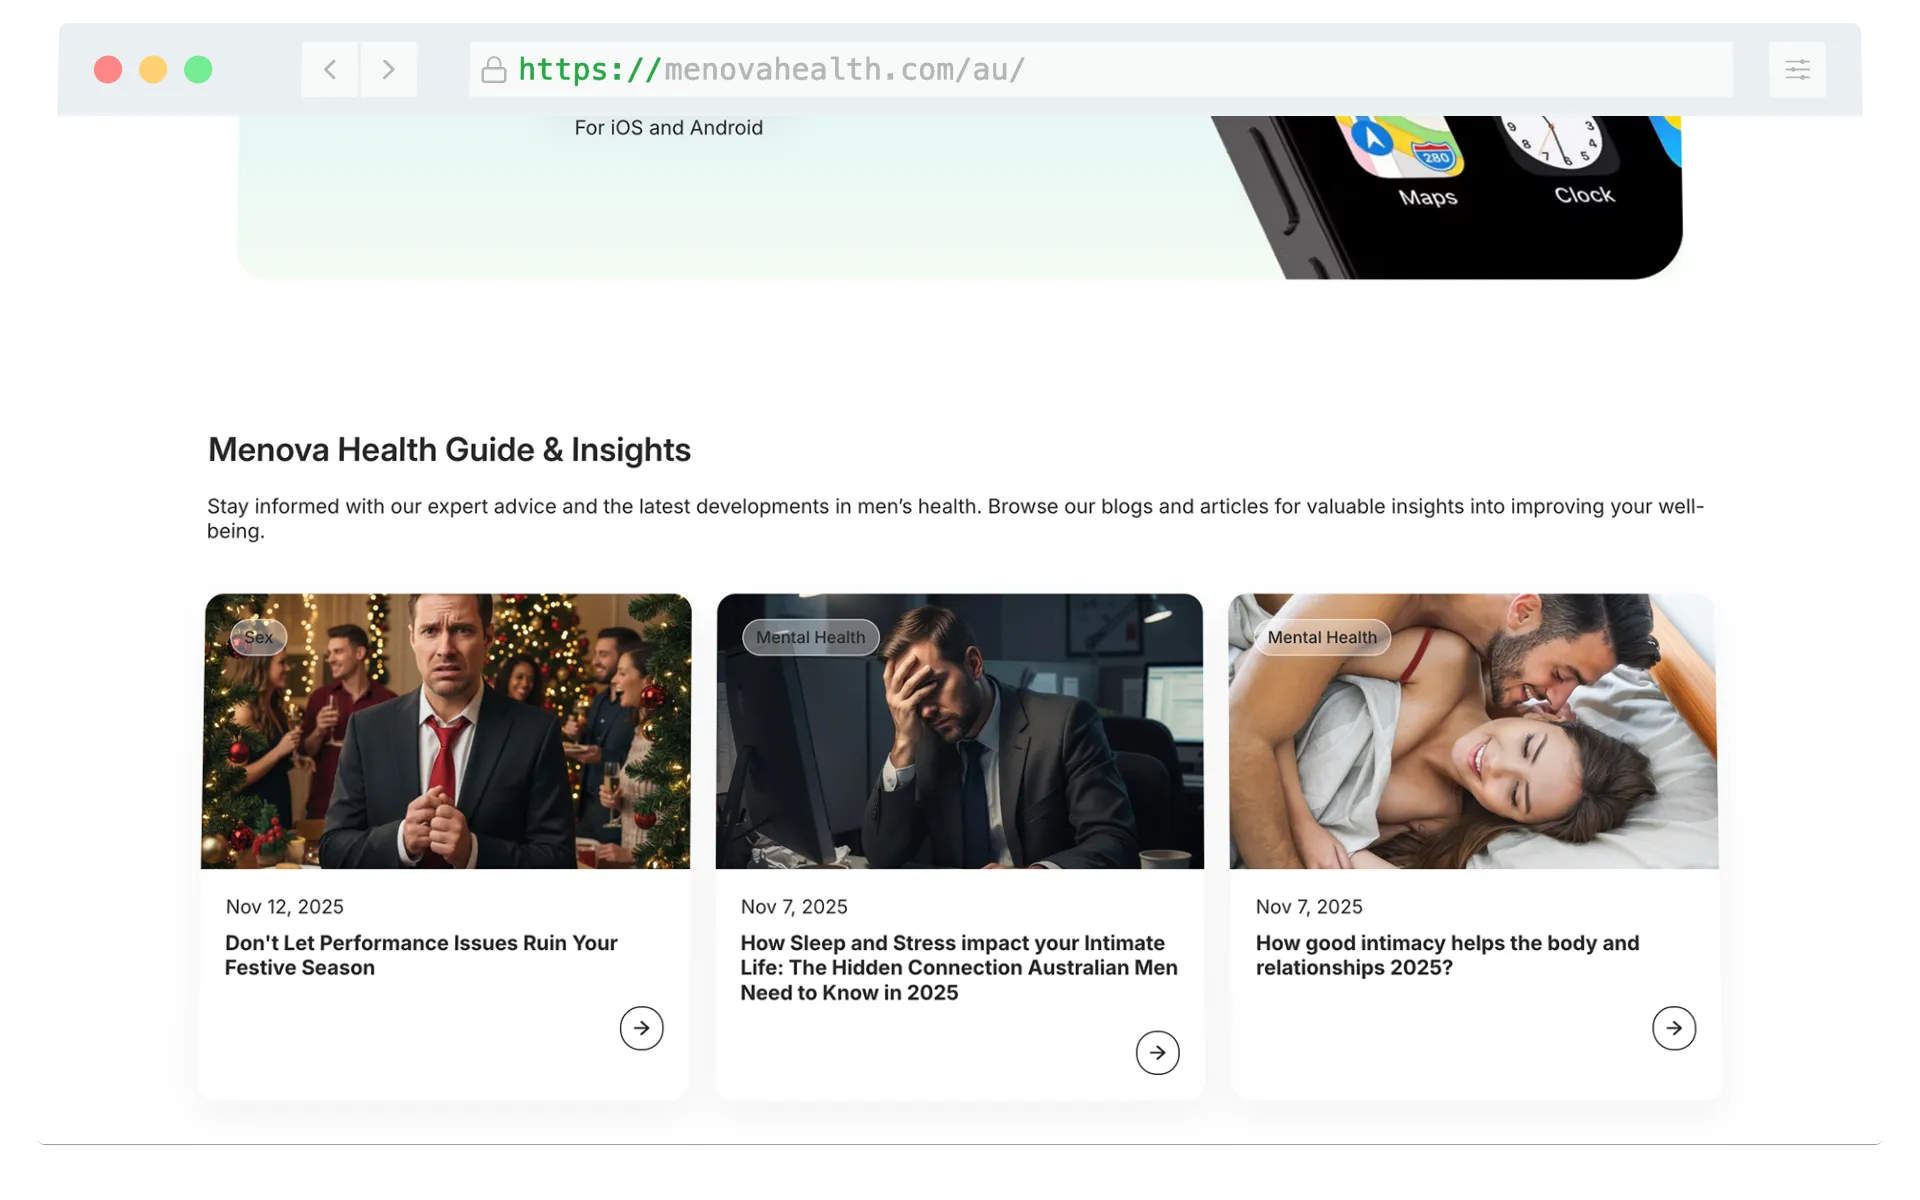1920x1200 pixels.
Task: Click the thumbnail of the Christmas party article
Action: click(x=447, y=731)
